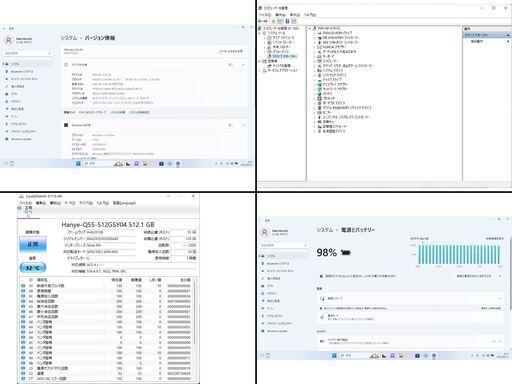Open 操作 menu in コンピューターの管理
This screenshot has height=384, width=512.
(281, 15)
